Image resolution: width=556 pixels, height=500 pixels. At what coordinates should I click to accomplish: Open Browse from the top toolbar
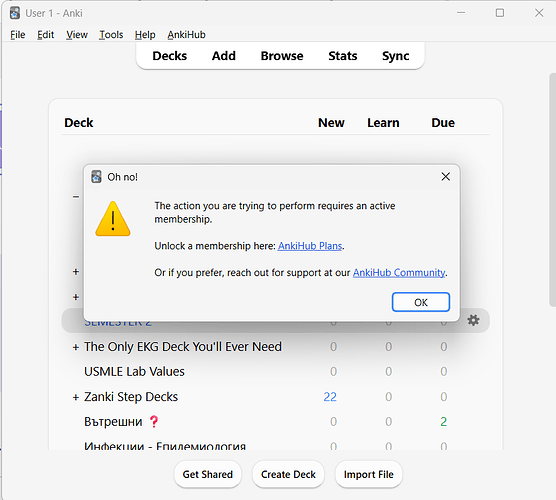[x=282, y=56]
